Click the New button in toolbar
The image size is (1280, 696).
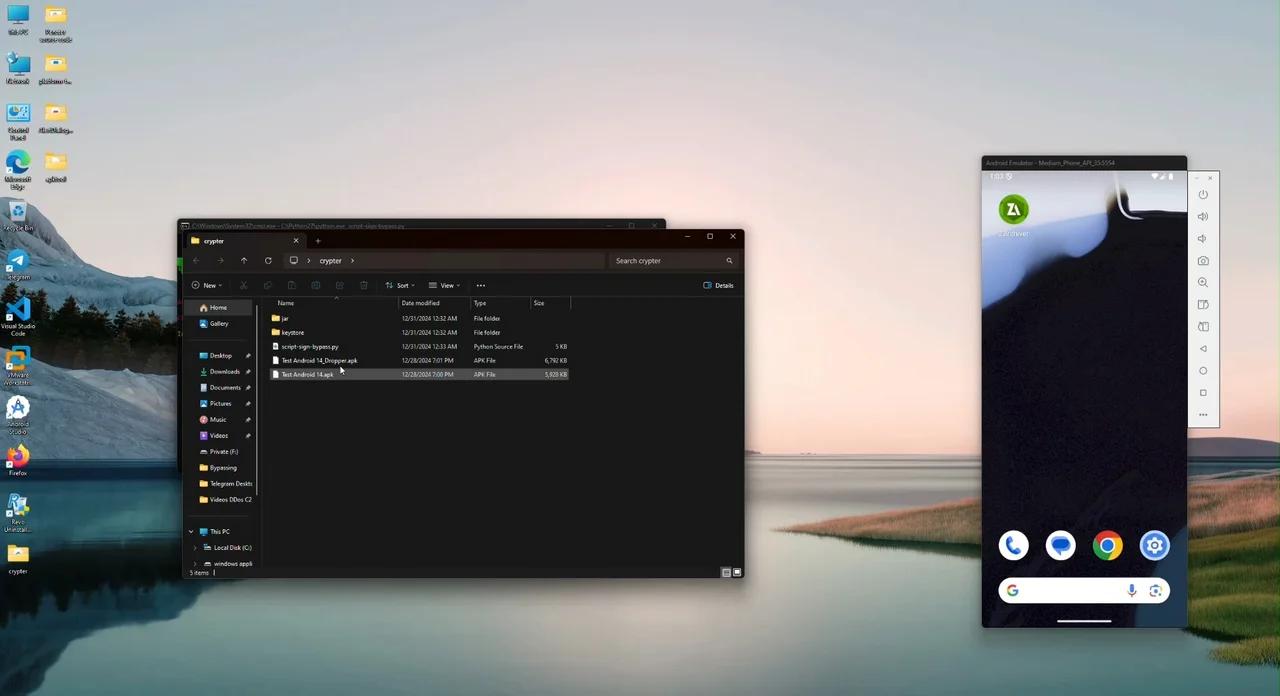click(206, 285)
